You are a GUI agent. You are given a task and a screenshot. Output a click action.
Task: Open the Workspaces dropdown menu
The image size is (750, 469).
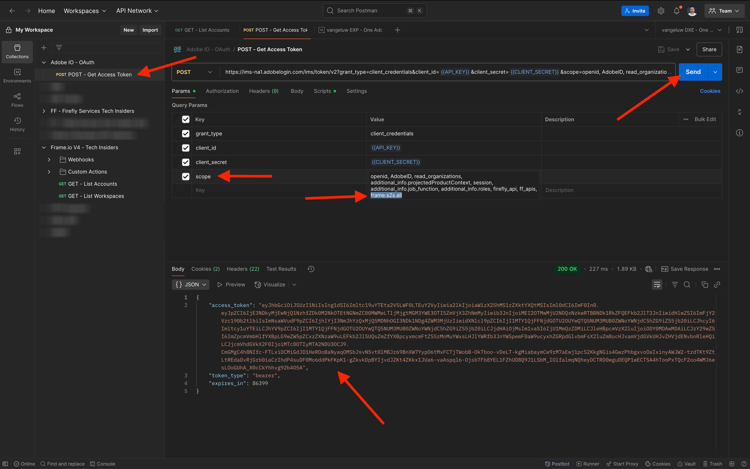coord(85,11)
